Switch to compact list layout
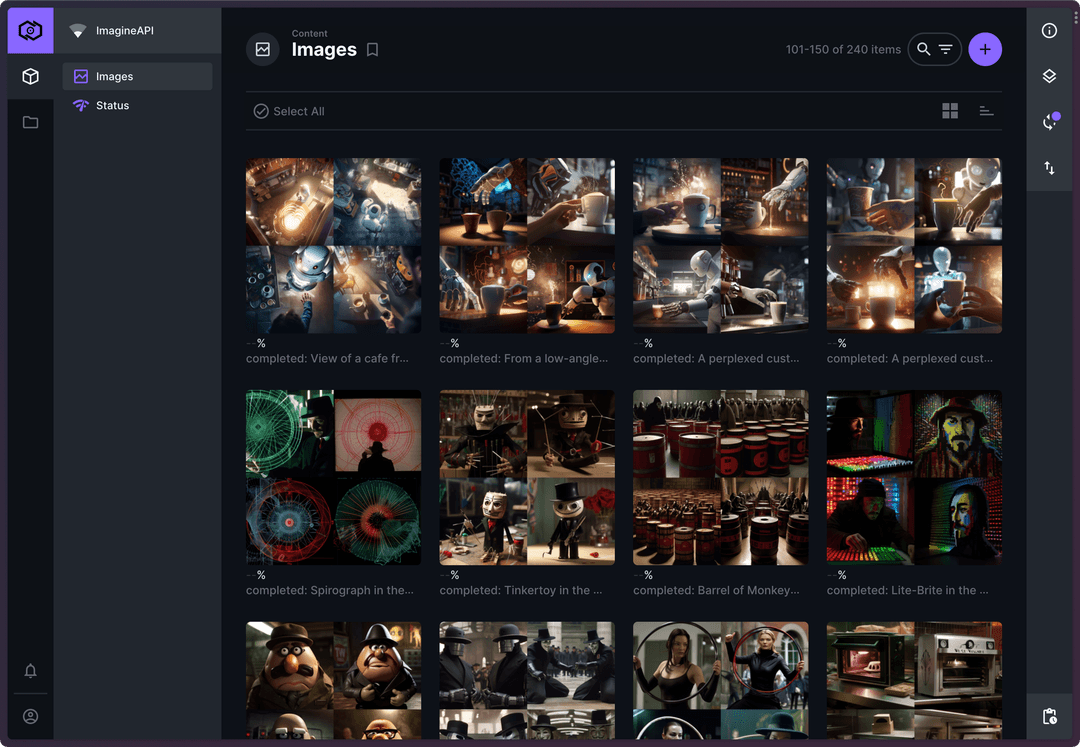 (986, 110)
